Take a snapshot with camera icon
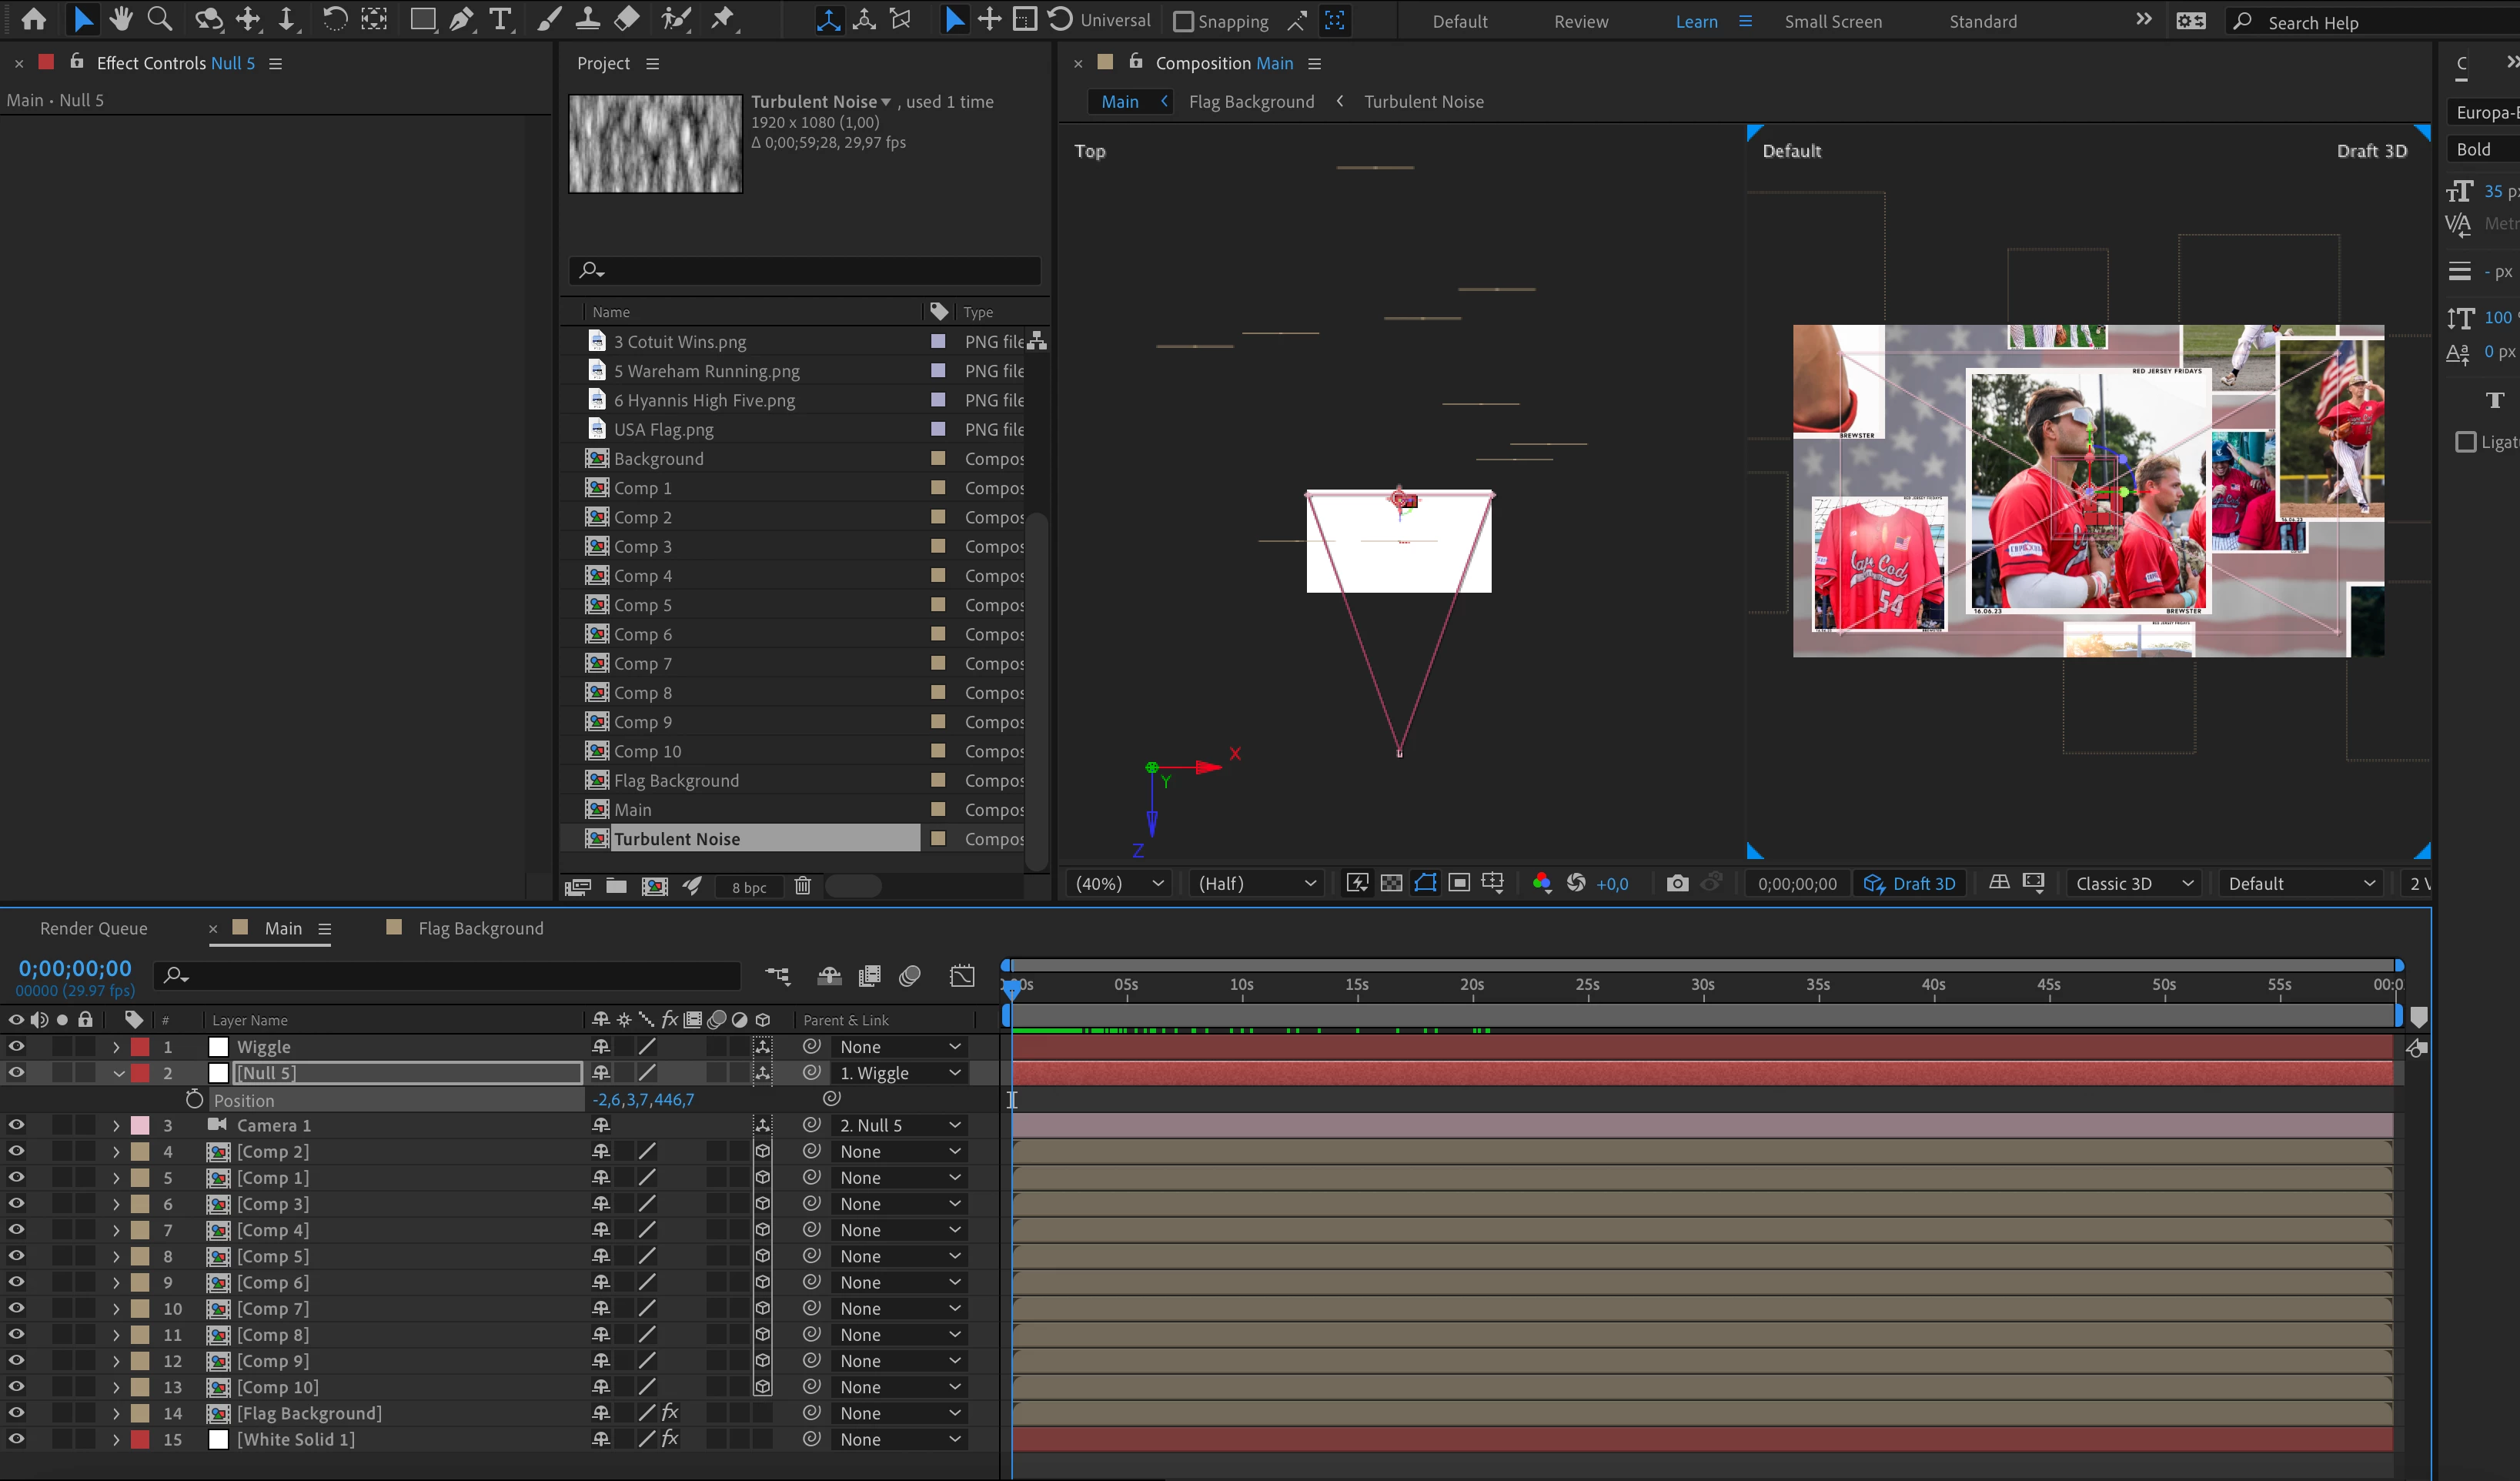 point(1677,883)
